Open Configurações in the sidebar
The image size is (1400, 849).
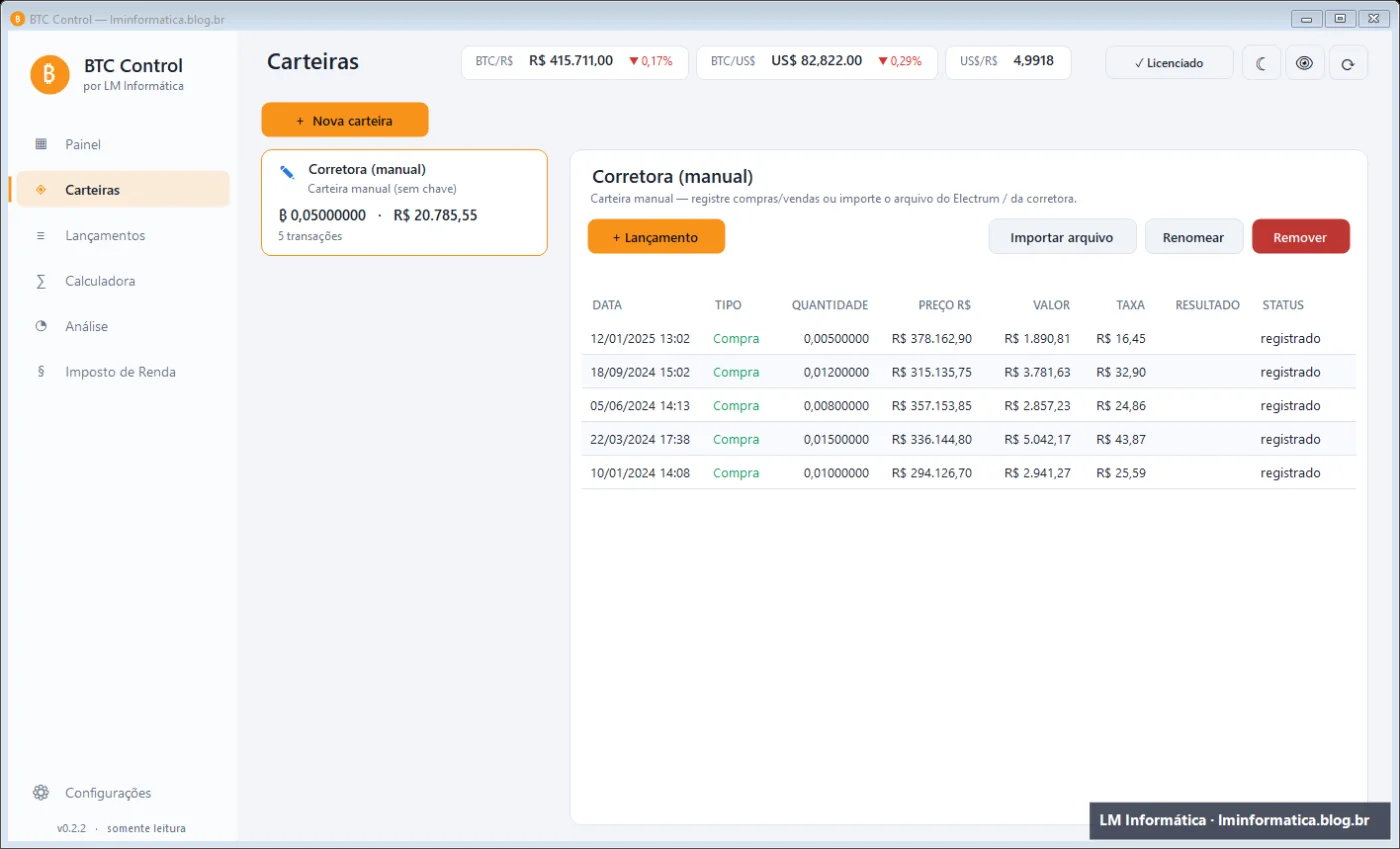(123, 793)
